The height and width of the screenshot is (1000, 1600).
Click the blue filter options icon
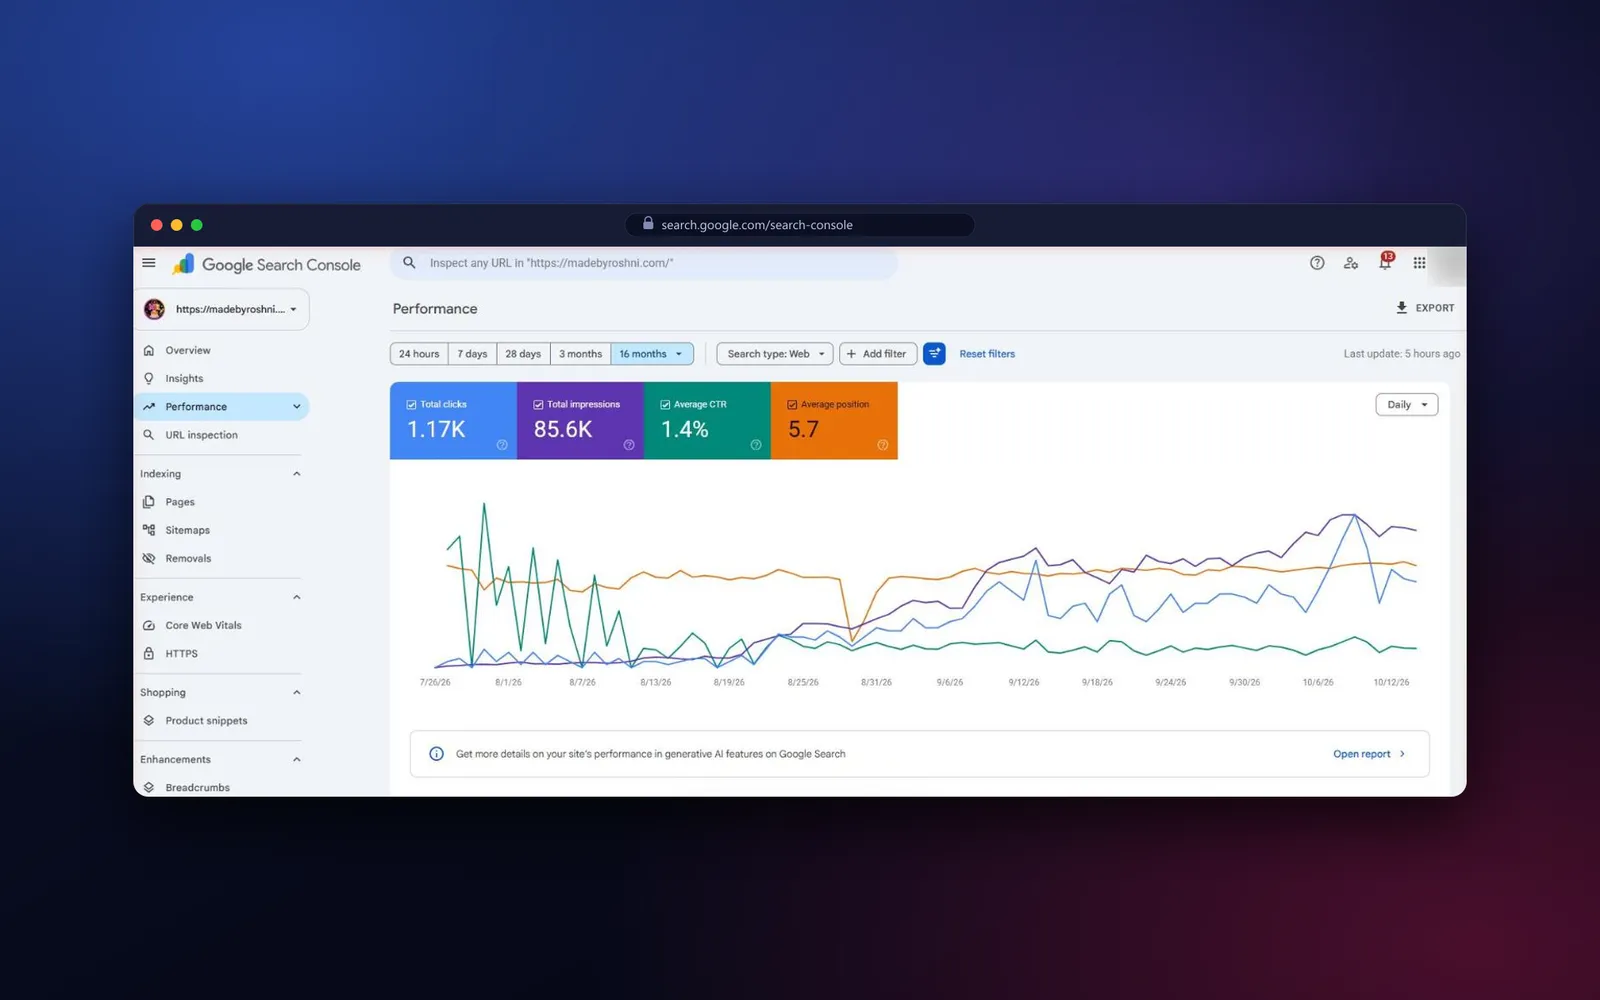934,354
